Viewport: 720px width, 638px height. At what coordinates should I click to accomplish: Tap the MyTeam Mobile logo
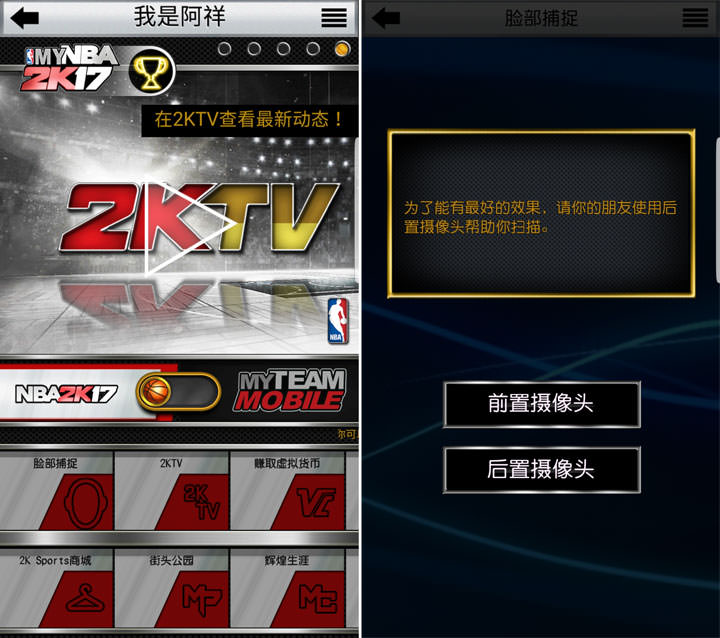(289, 391)
